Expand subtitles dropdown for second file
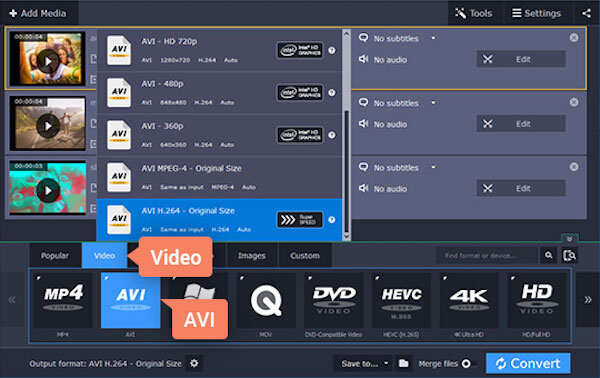Image resolution: width=600 pixels, height=378 pixels. 433,103
